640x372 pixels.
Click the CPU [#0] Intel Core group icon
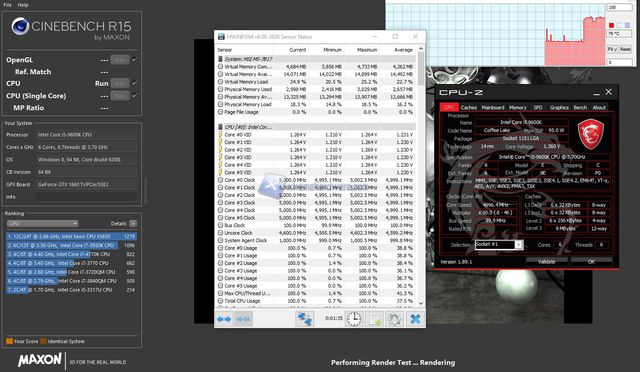[220, 127]
